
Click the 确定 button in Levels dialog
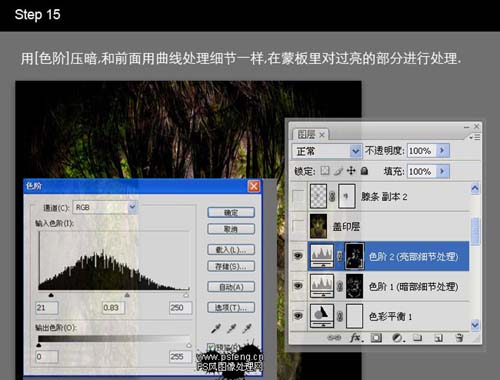click(231, 213)
